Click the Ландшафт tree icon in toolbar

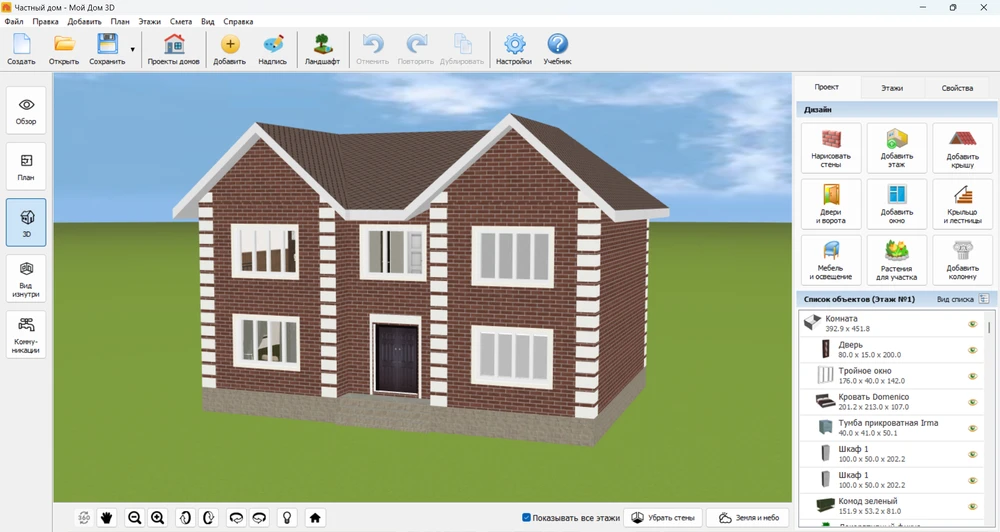point(322,48)
